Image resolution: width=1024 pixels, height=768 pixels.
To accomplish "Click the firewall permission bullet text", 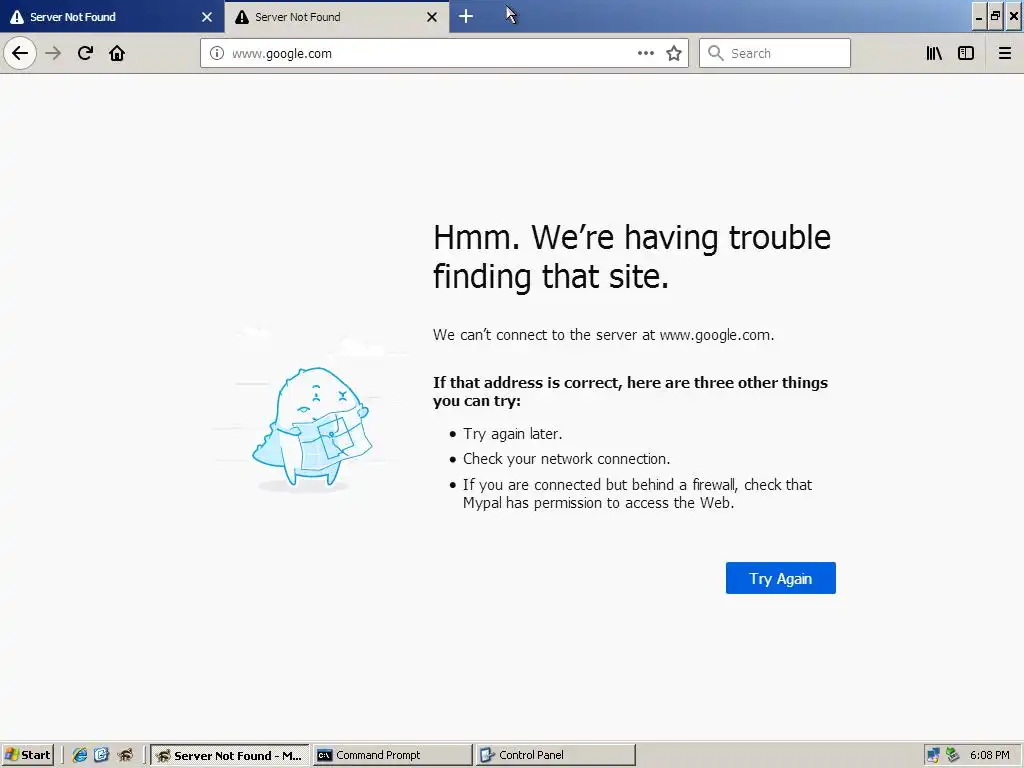I will (x=637, y=494).
